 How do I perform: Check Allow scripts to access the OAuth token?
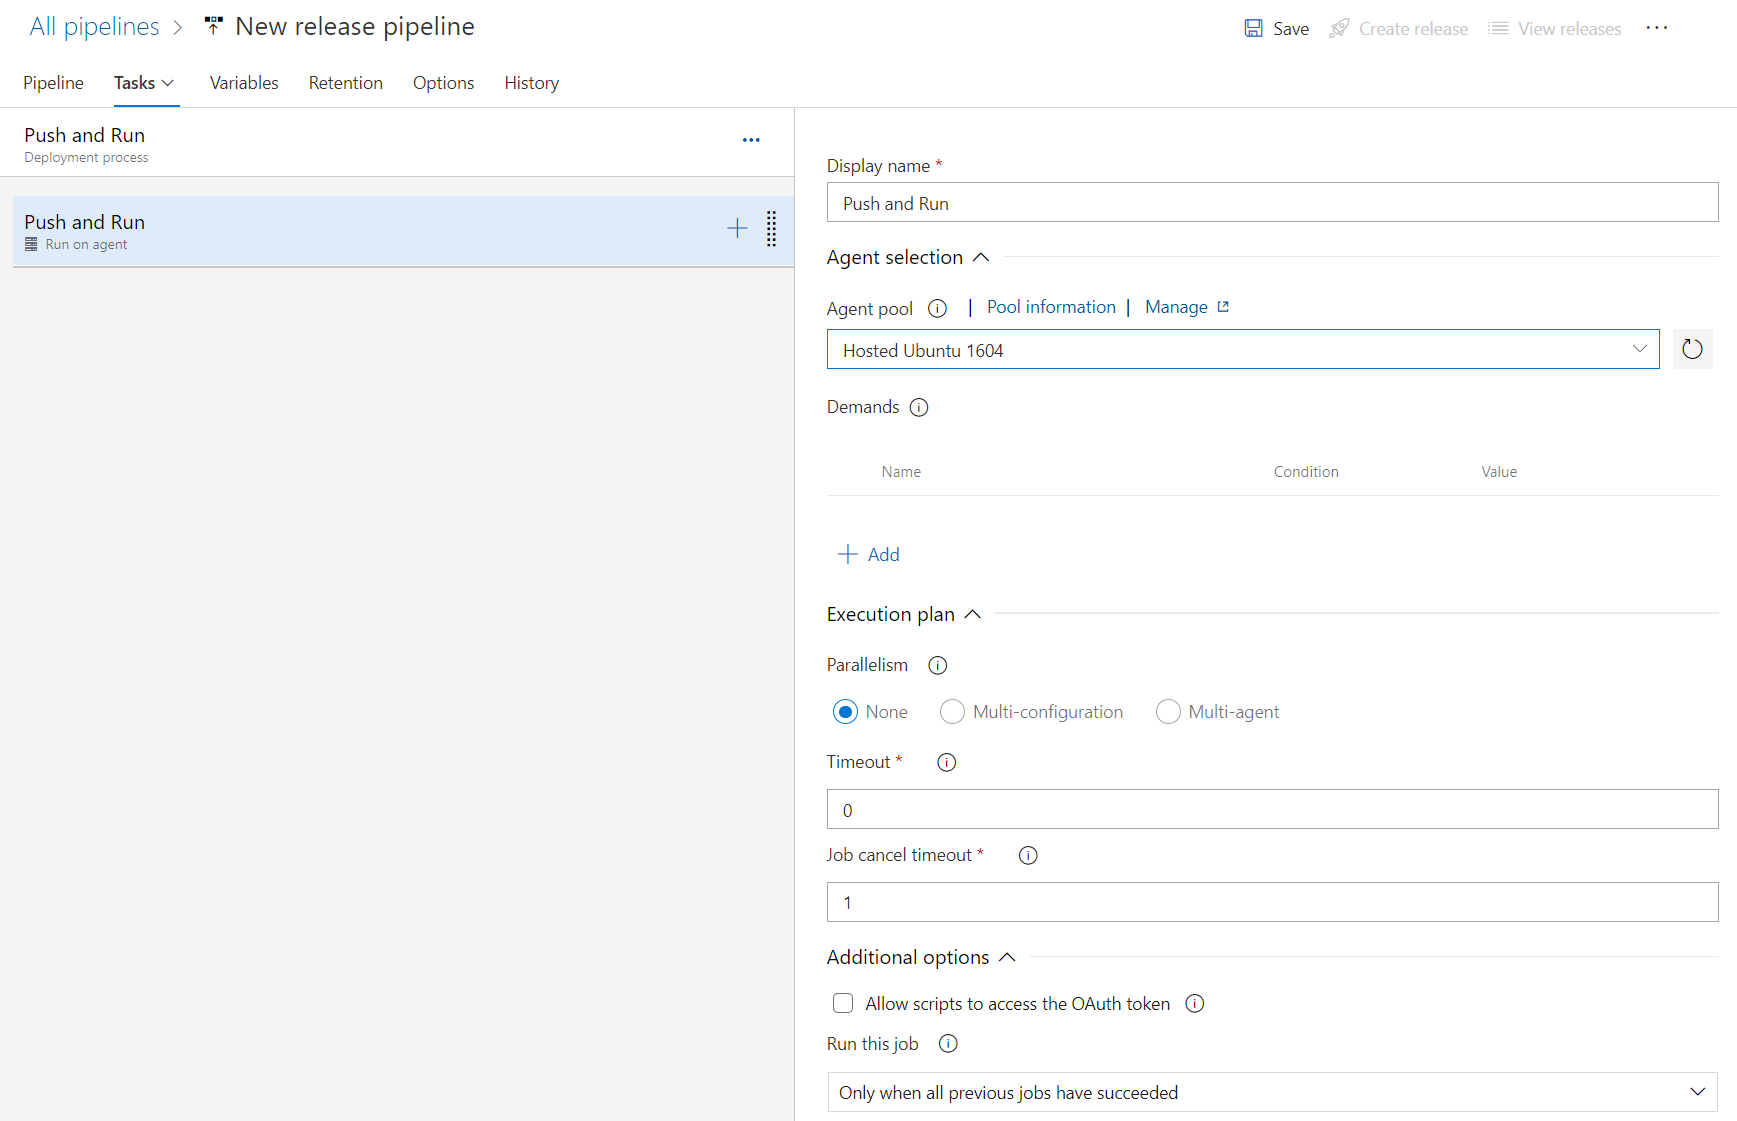pos(843,1002)
